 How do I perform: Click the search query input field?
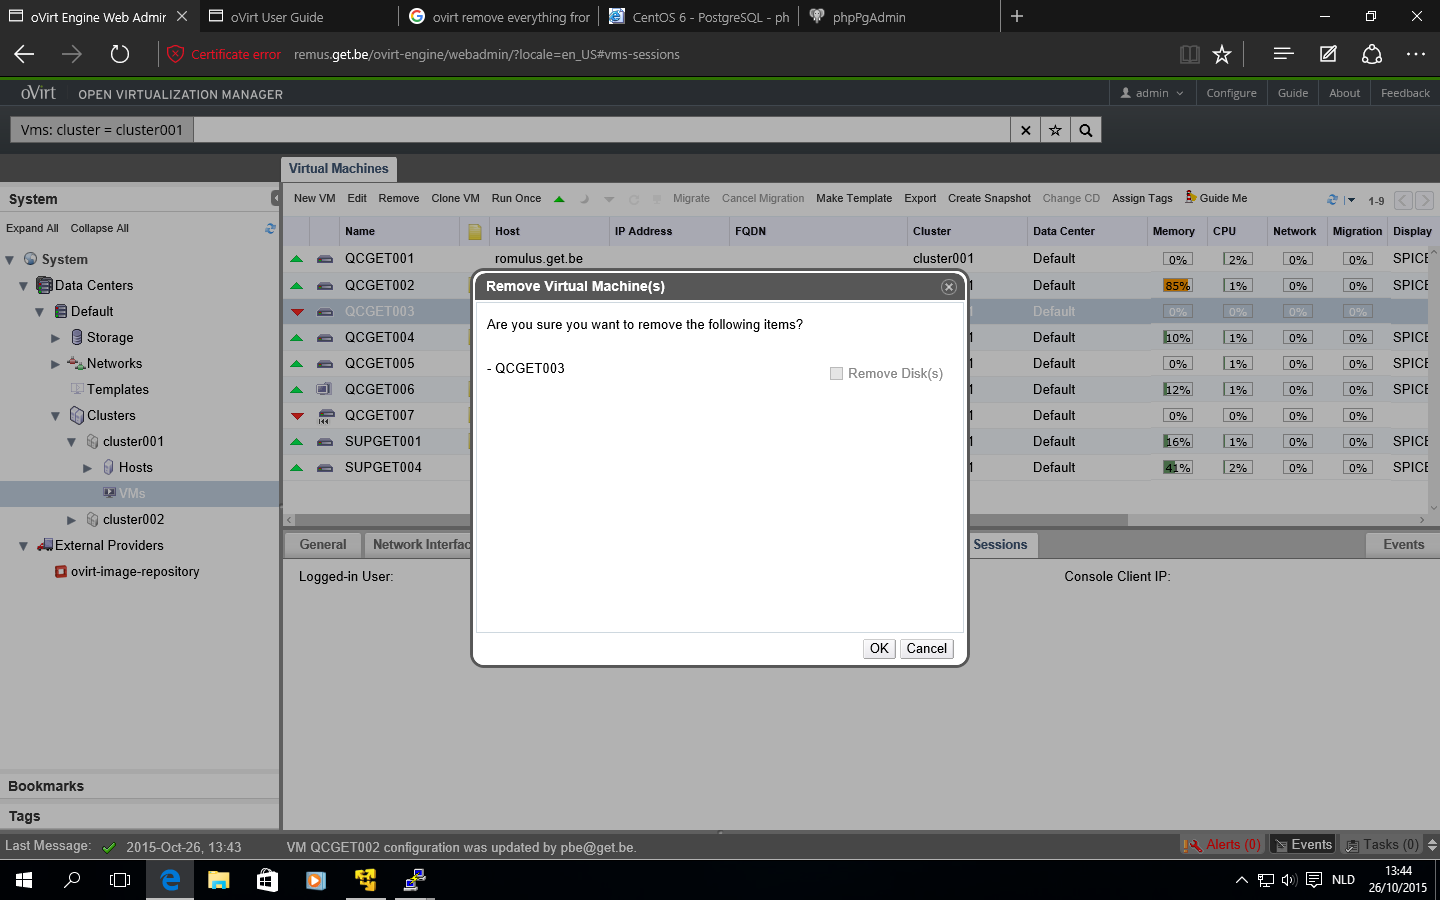pyautogui.click(x=600, y=130)
